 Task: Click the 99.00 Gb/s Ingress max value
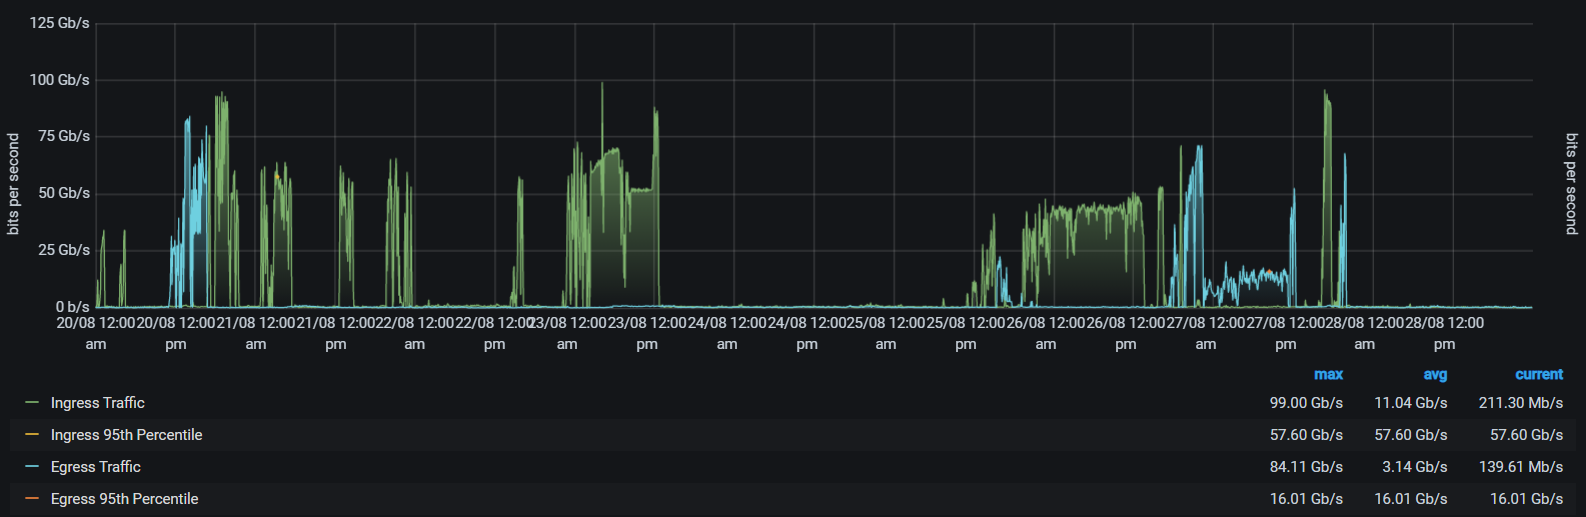(x=1306, y=403)
